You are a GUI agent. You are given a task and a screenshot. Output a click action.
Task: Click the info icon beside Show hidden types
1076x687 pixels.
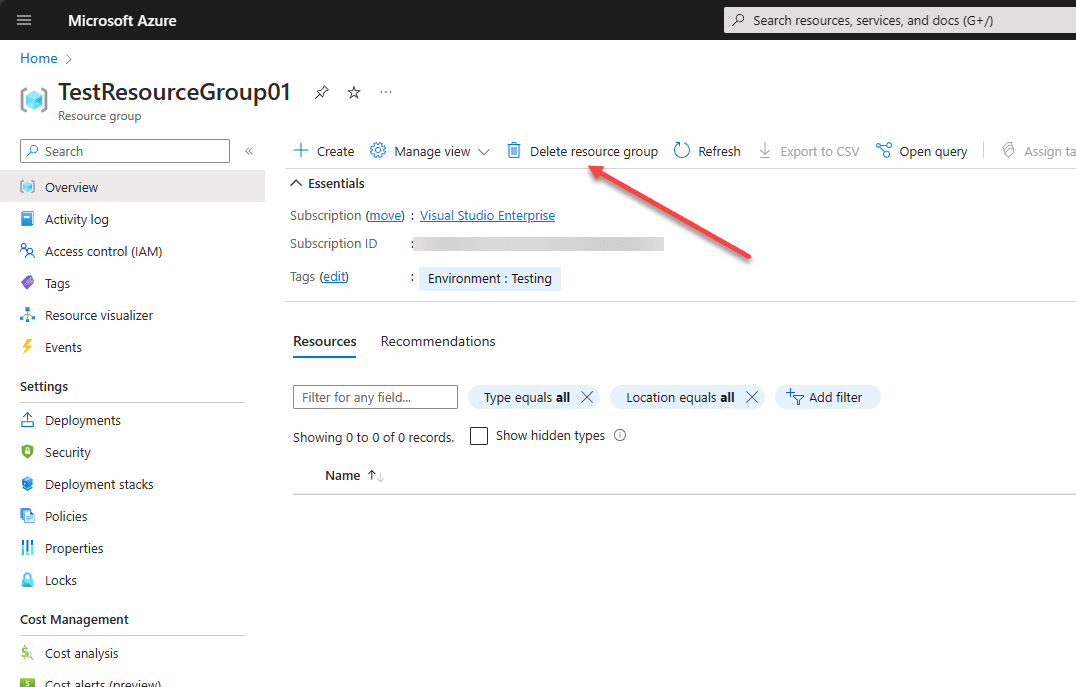[620, 435]
